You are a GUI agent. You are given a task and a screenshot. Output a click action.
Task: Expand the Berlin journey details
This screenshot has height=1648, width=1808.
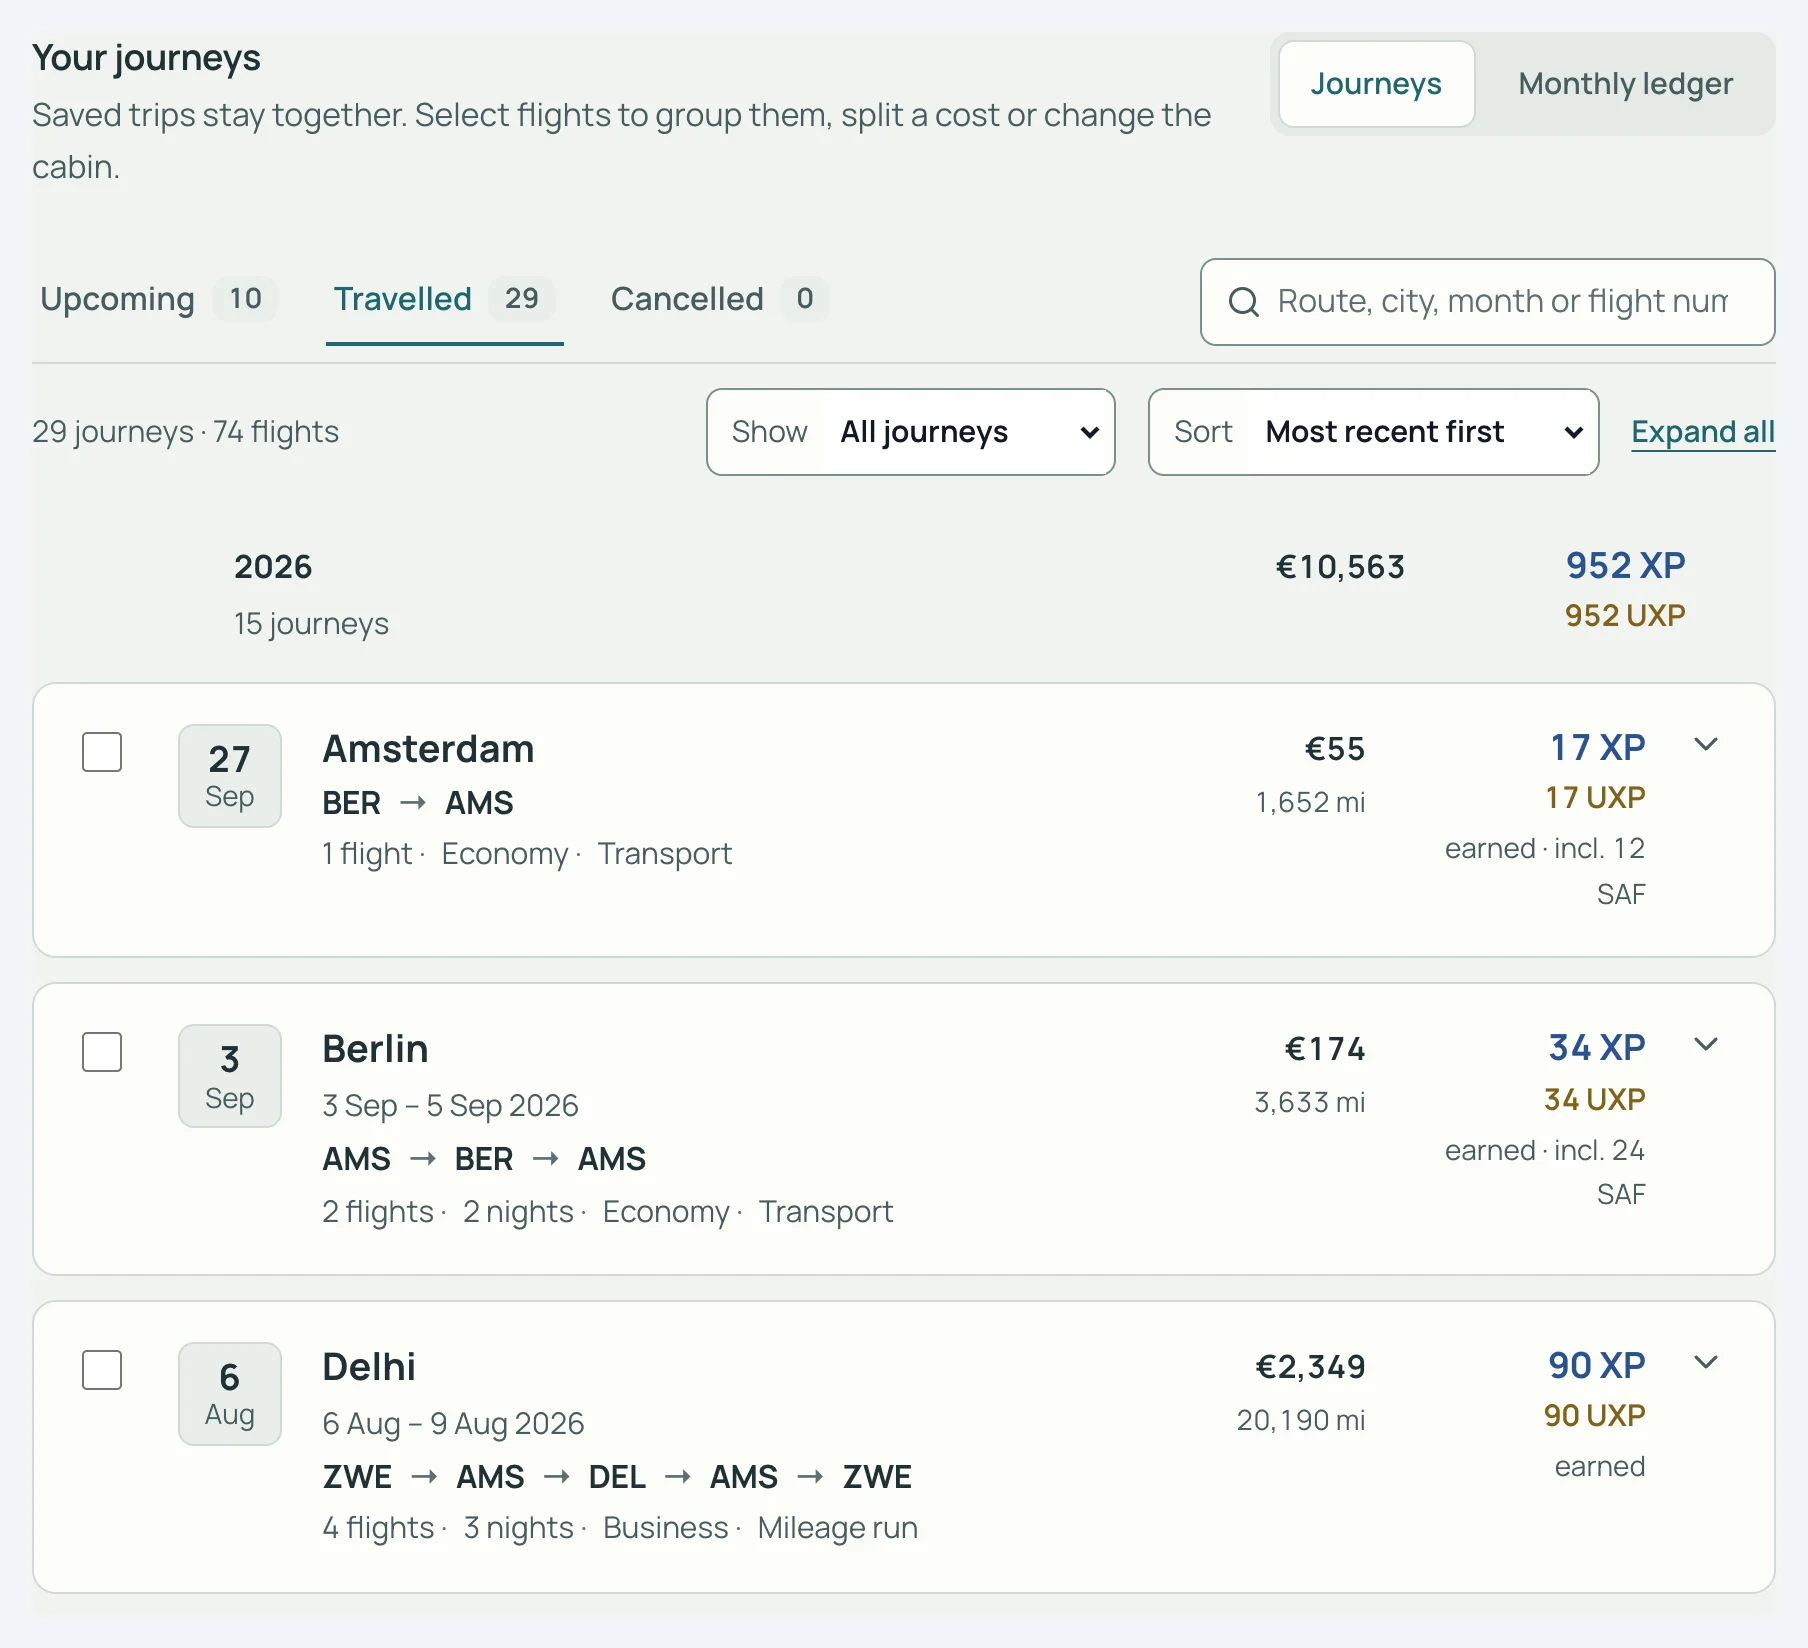pos(1706,1044)
